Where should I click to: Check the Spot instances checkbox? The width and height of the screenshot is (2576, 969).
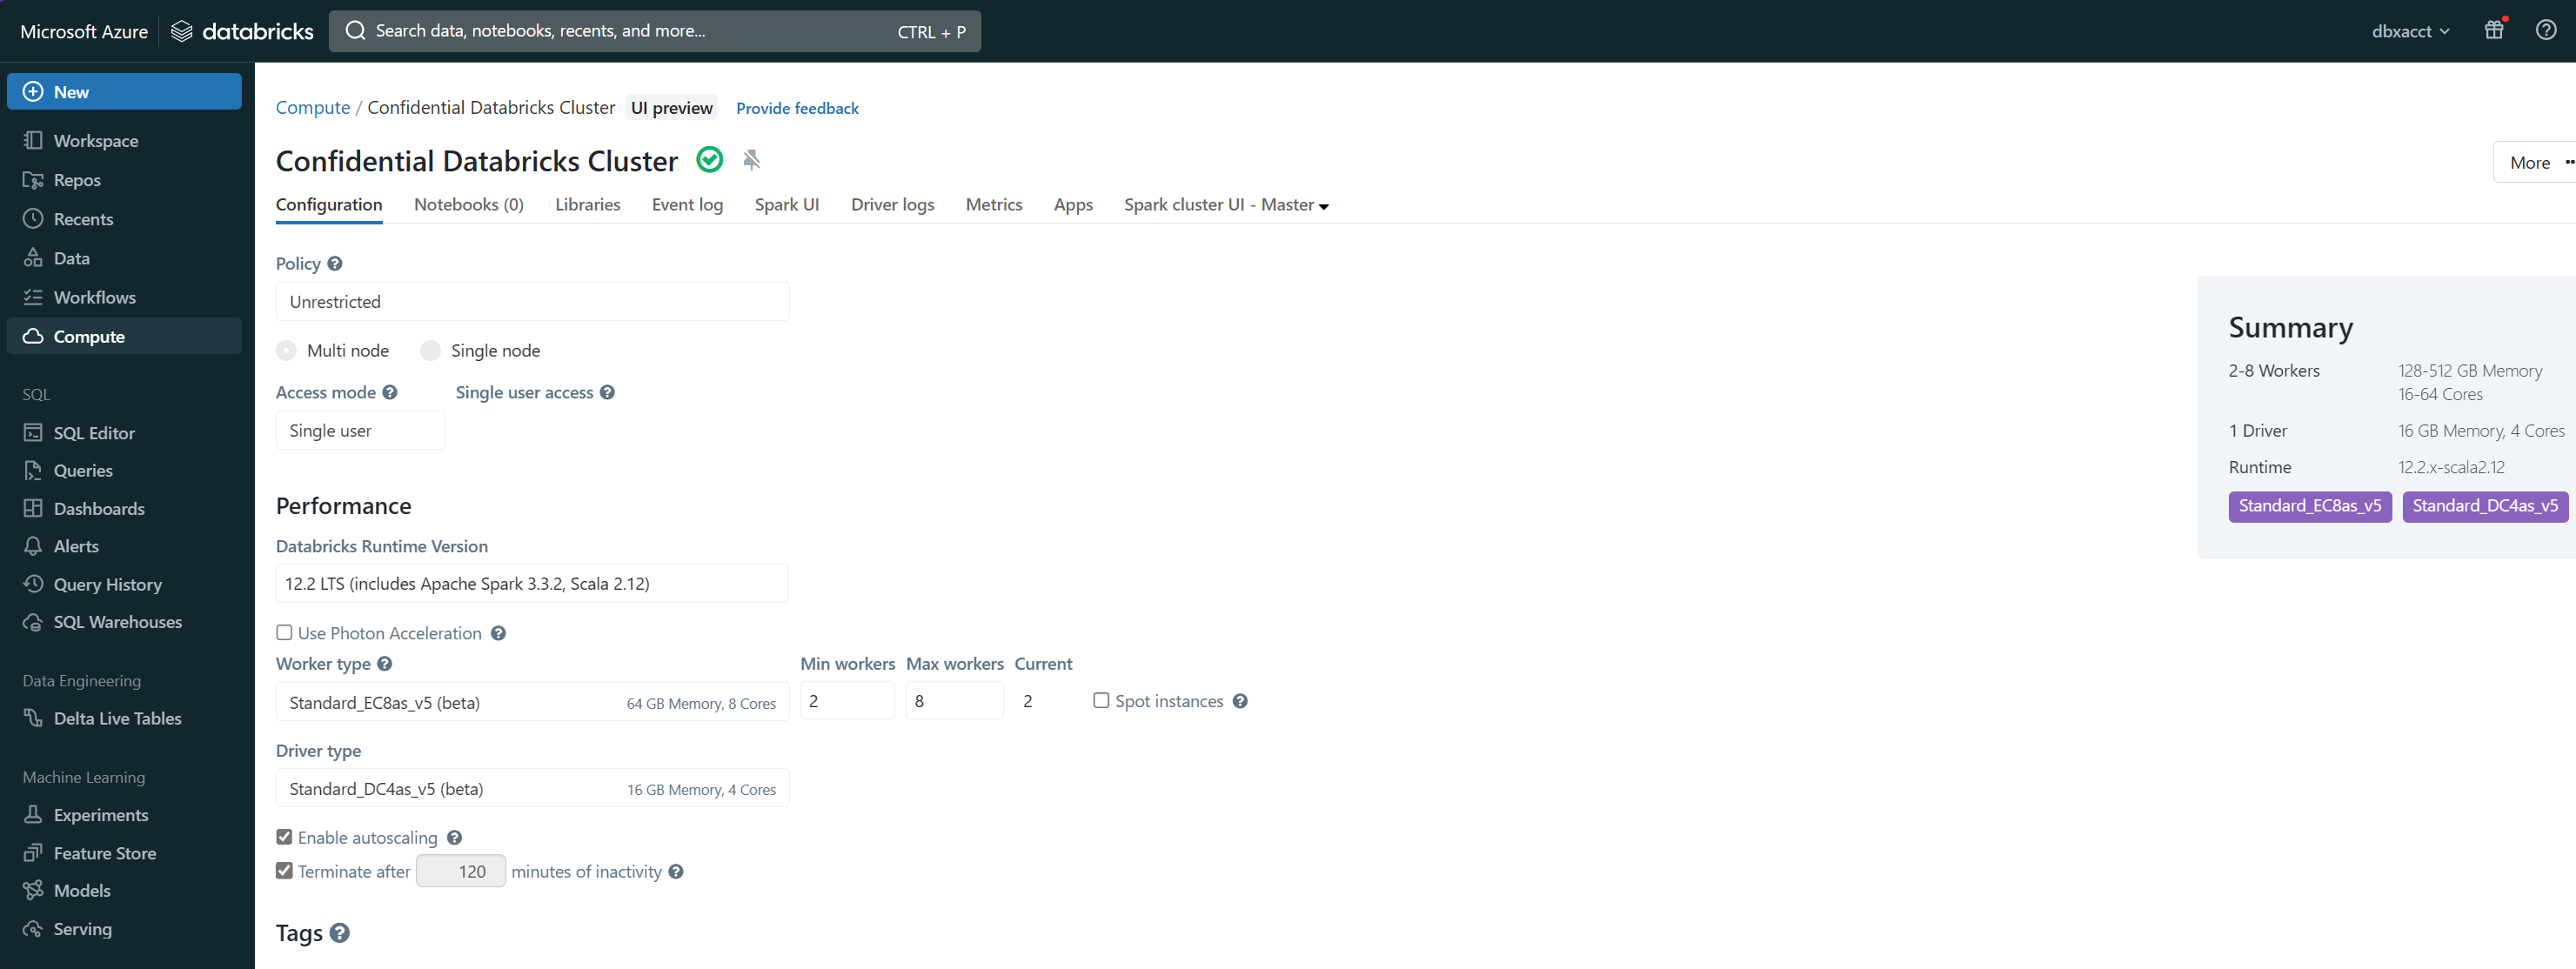1101,701
